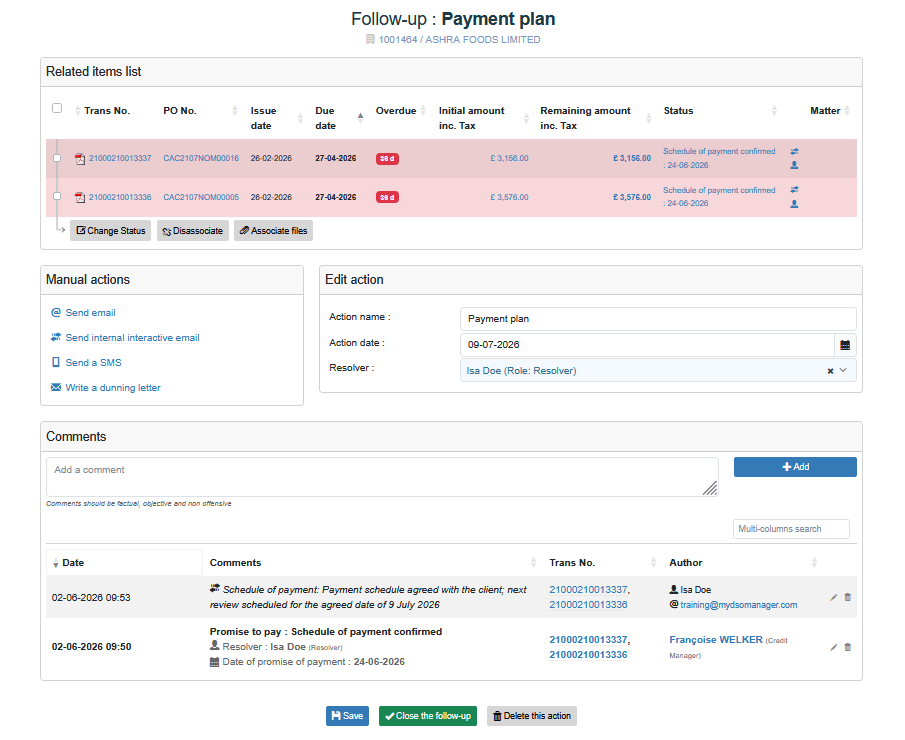Open status link for £3,156.00 invoice

pyautogui.click(x=719, y=158)
